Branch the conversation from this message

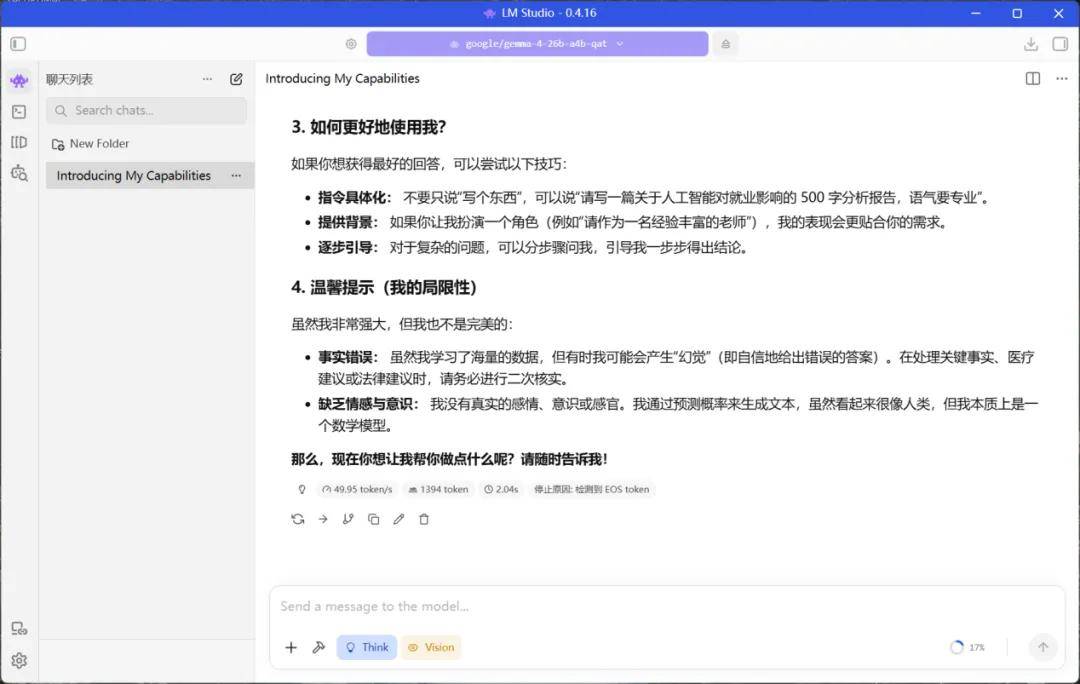point(348,519)
